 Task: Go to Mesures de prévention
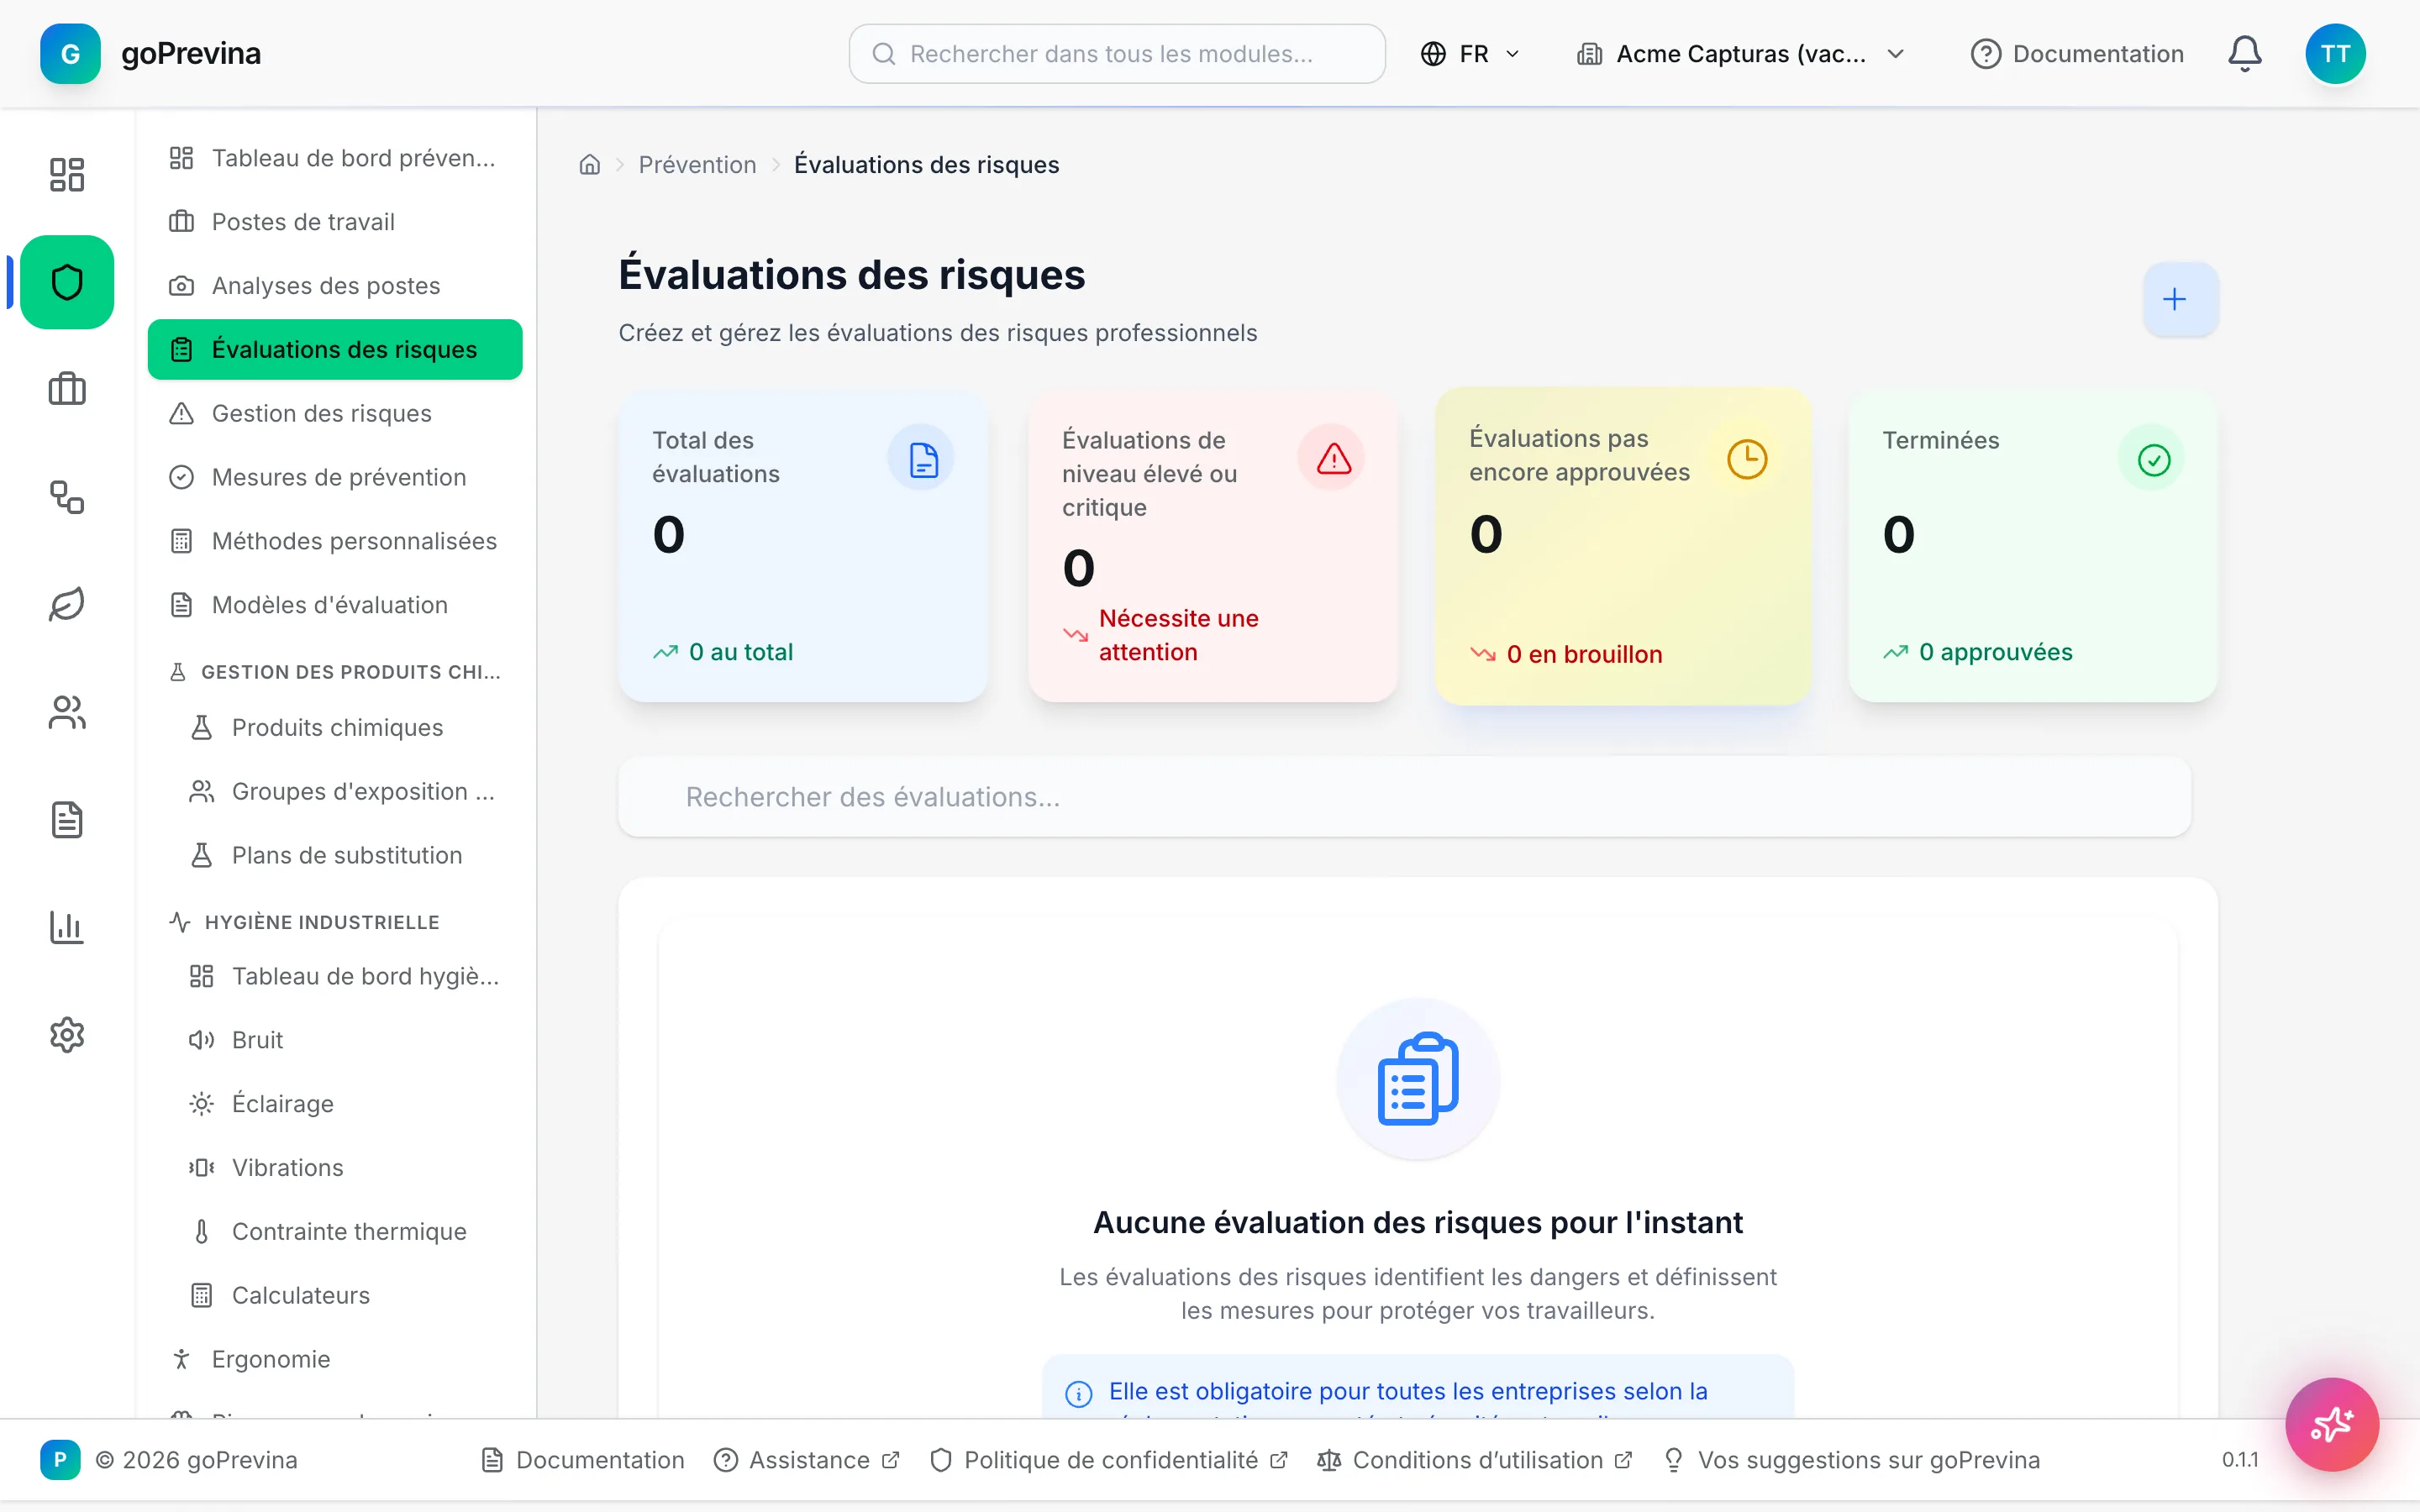tap(335, 477)
